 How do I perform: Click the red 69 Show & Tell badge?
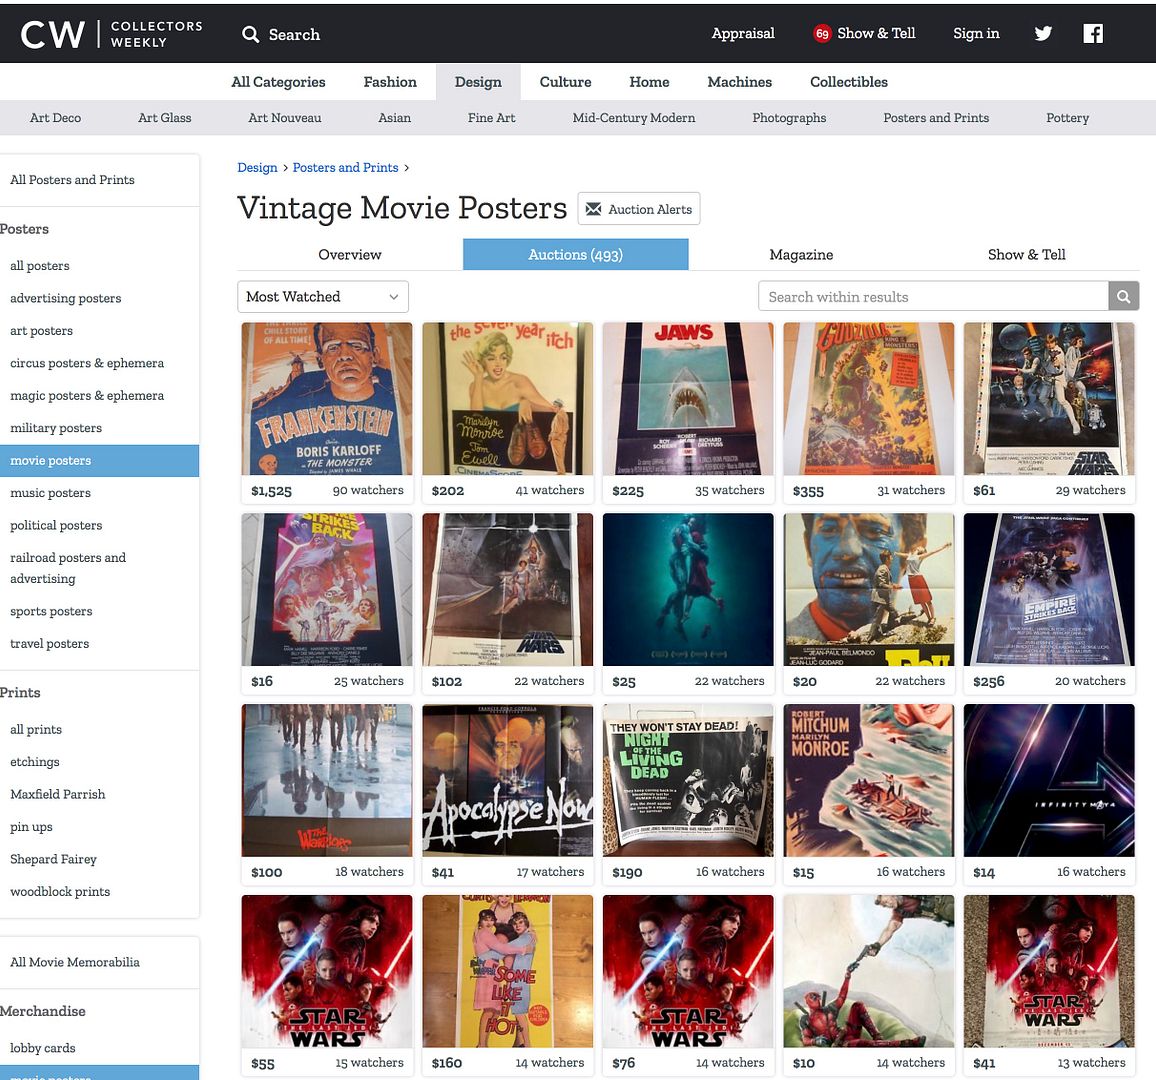click(x=822, y=33)
